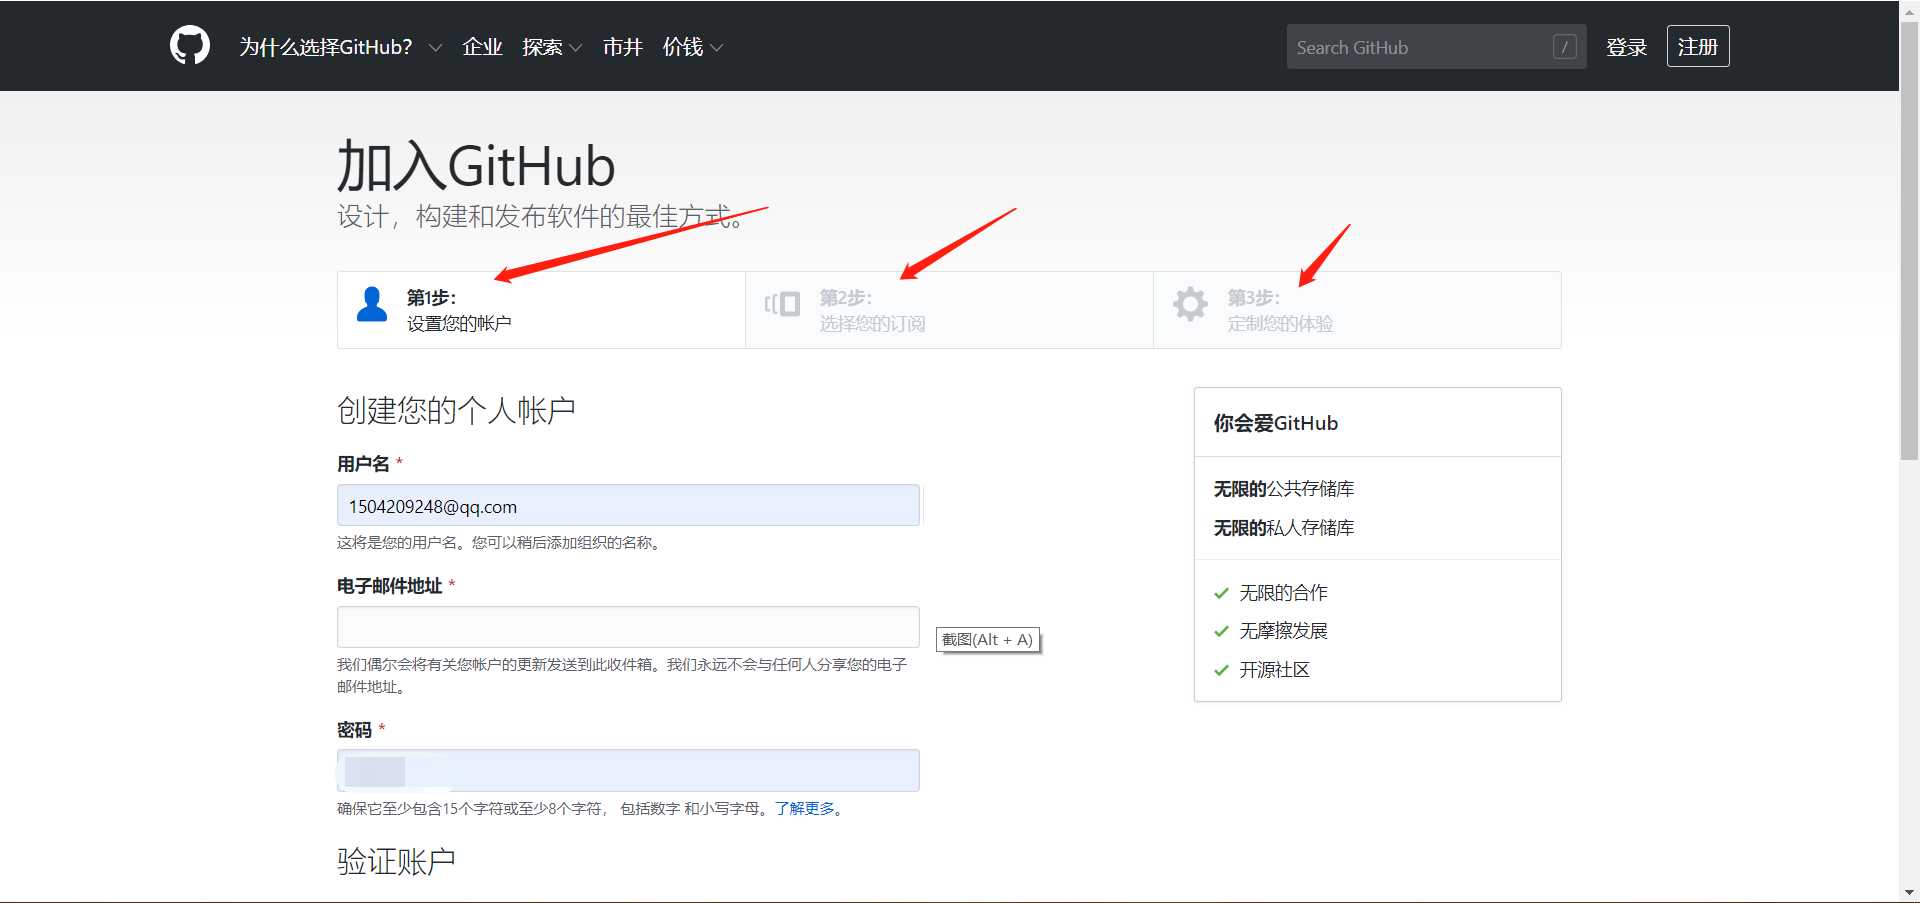
Task: Click the 验证账户 heading
Action: coord(396,861)
